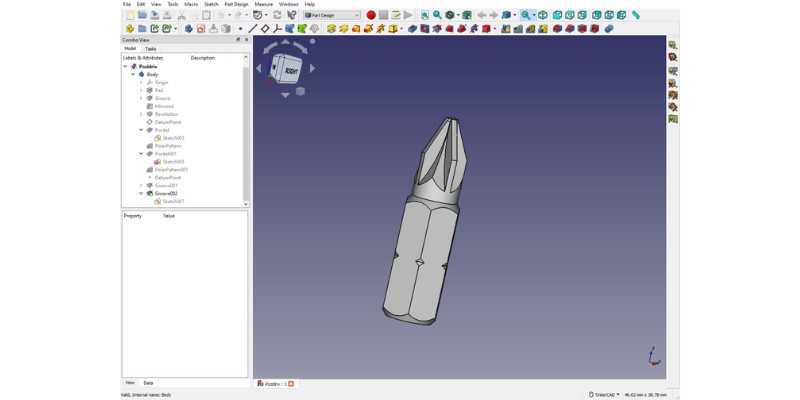Open the Part Design menu
This screenshot has width=800, height=400.
pos(236,4)
